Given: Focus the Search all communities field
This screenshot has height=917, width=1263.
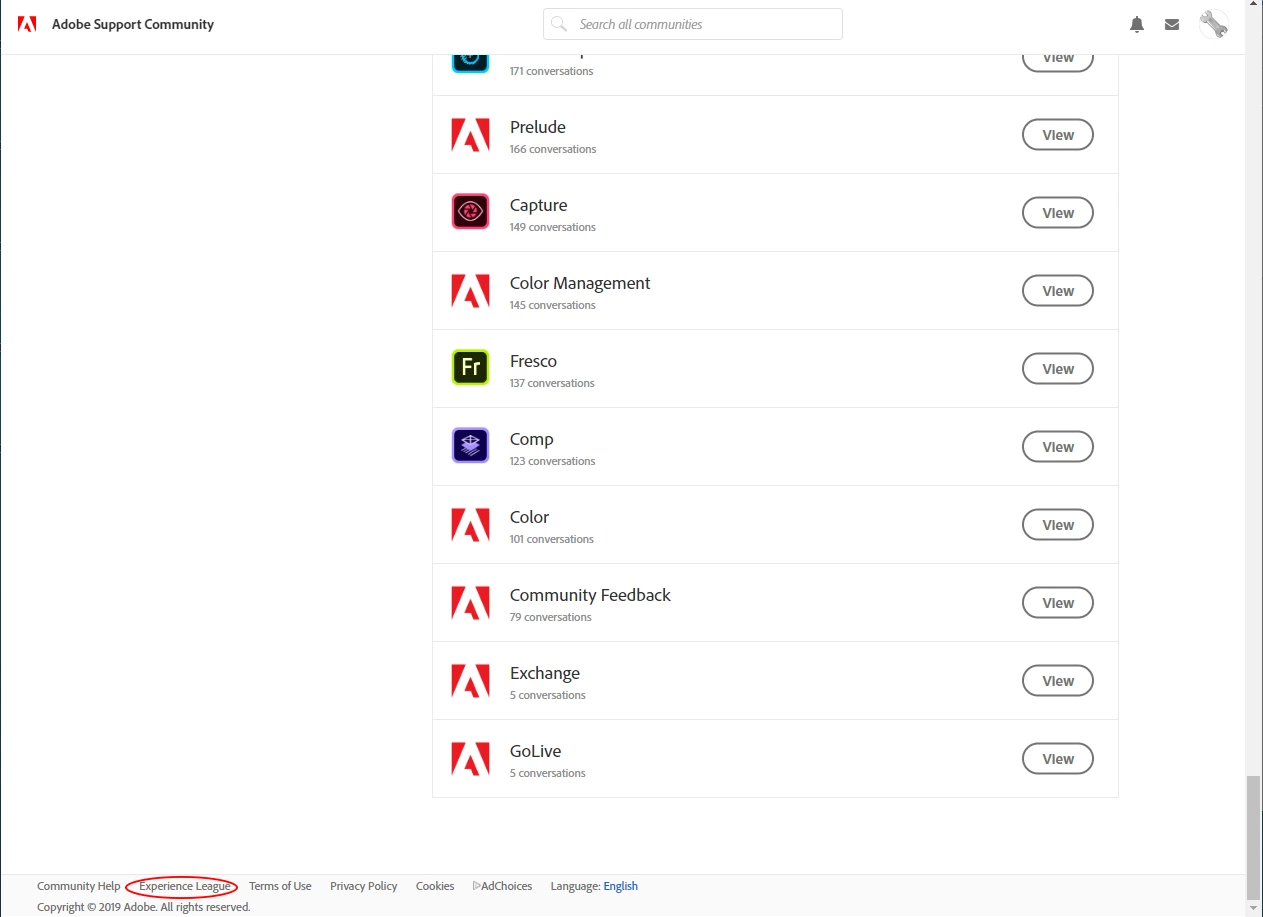Looking at the screenshot, I should [693, 24].
